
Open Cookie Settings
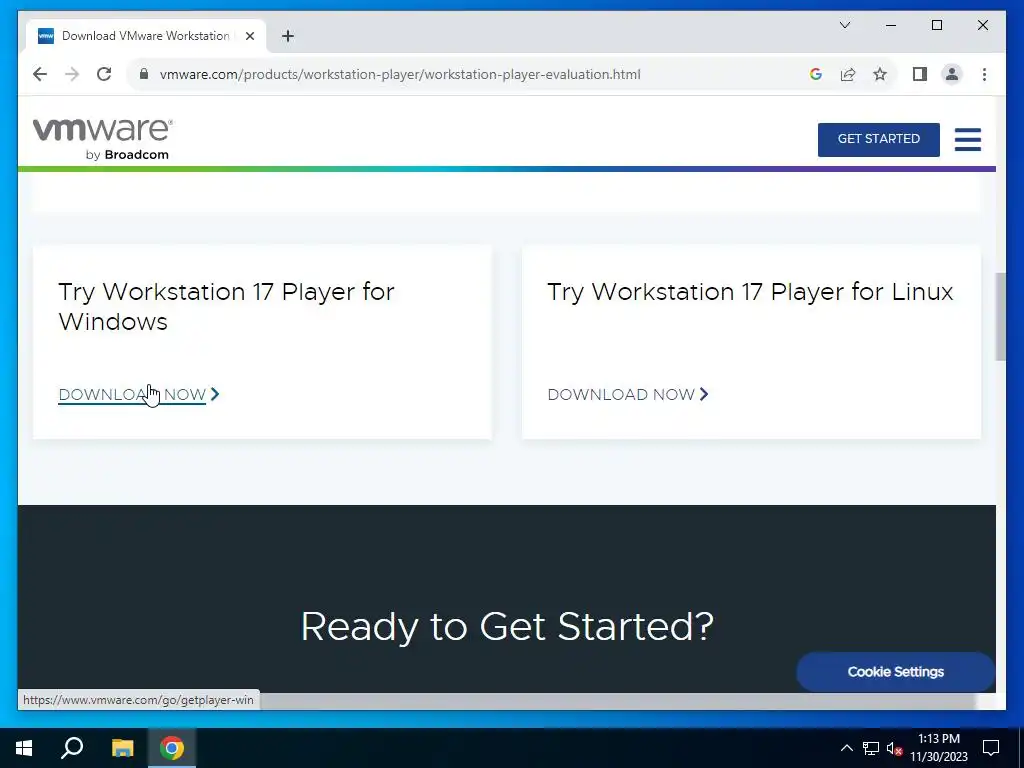coord(895,671)
